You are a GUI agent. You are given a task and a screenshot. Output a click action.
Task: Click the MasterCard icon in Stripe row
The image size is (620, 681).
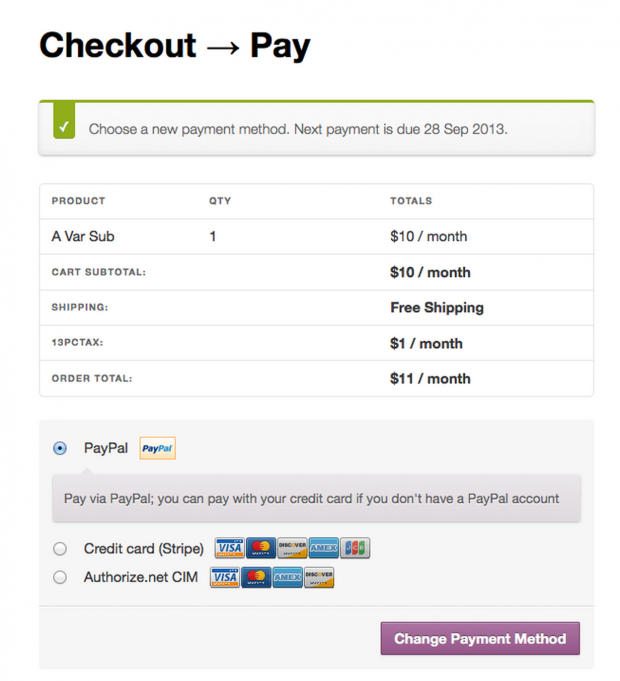click(261, 548)
